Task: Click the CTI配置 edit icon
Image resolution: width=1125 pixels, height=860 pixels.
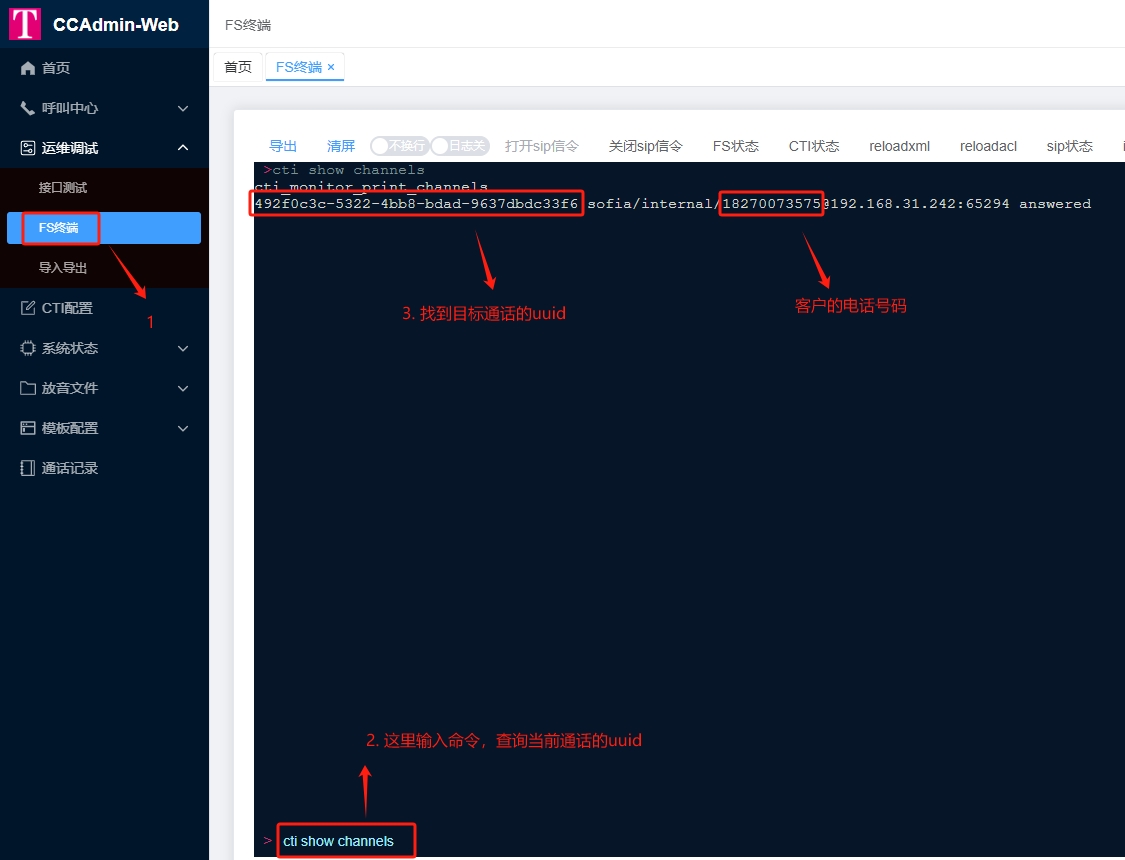Action: coord(28,308)
